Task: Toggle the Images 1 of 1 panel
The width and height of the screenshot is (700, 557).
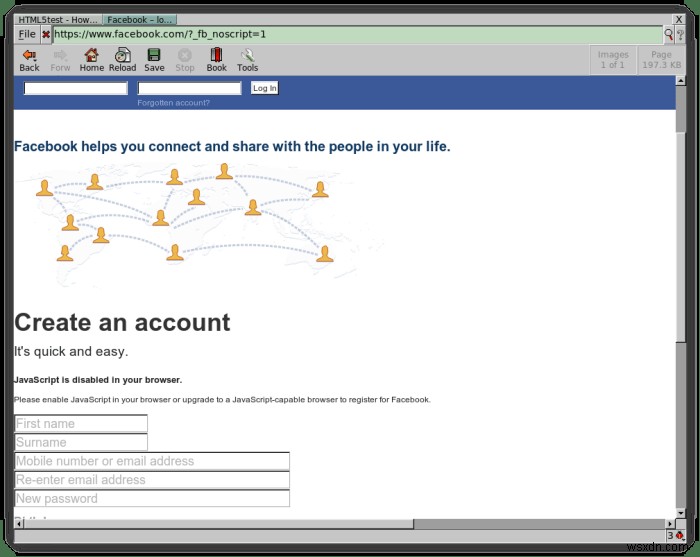Action: (613, 60)
